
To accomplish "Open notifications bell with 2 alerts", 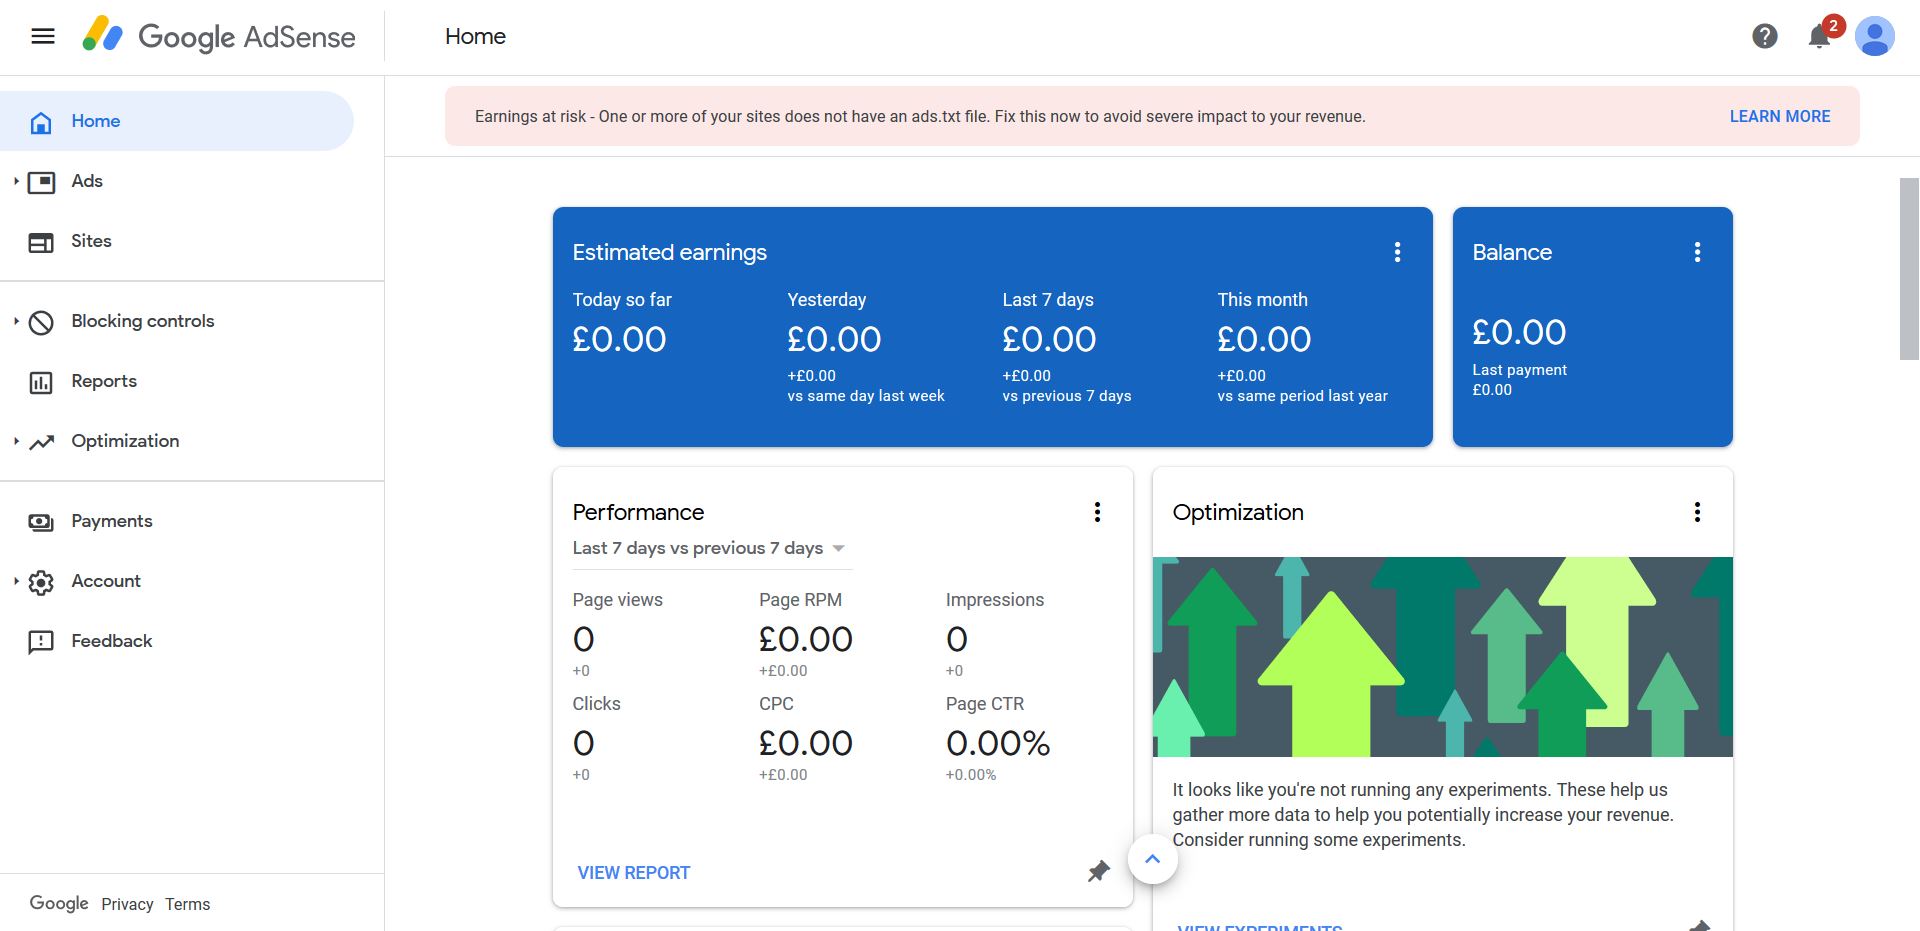I will click(x=1822, y=35).
